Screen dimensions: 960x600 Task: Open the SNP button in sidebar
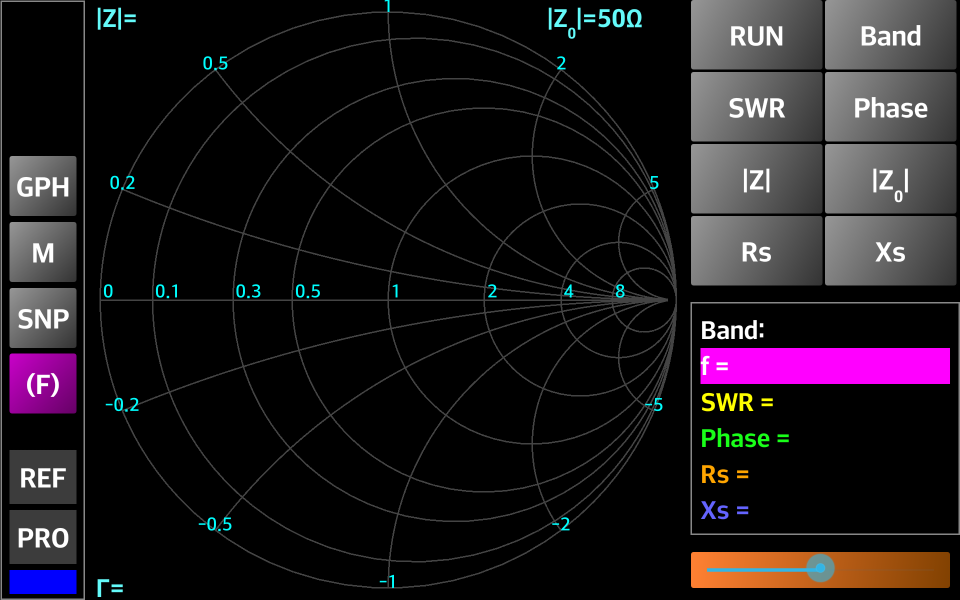tap(43, 318)
